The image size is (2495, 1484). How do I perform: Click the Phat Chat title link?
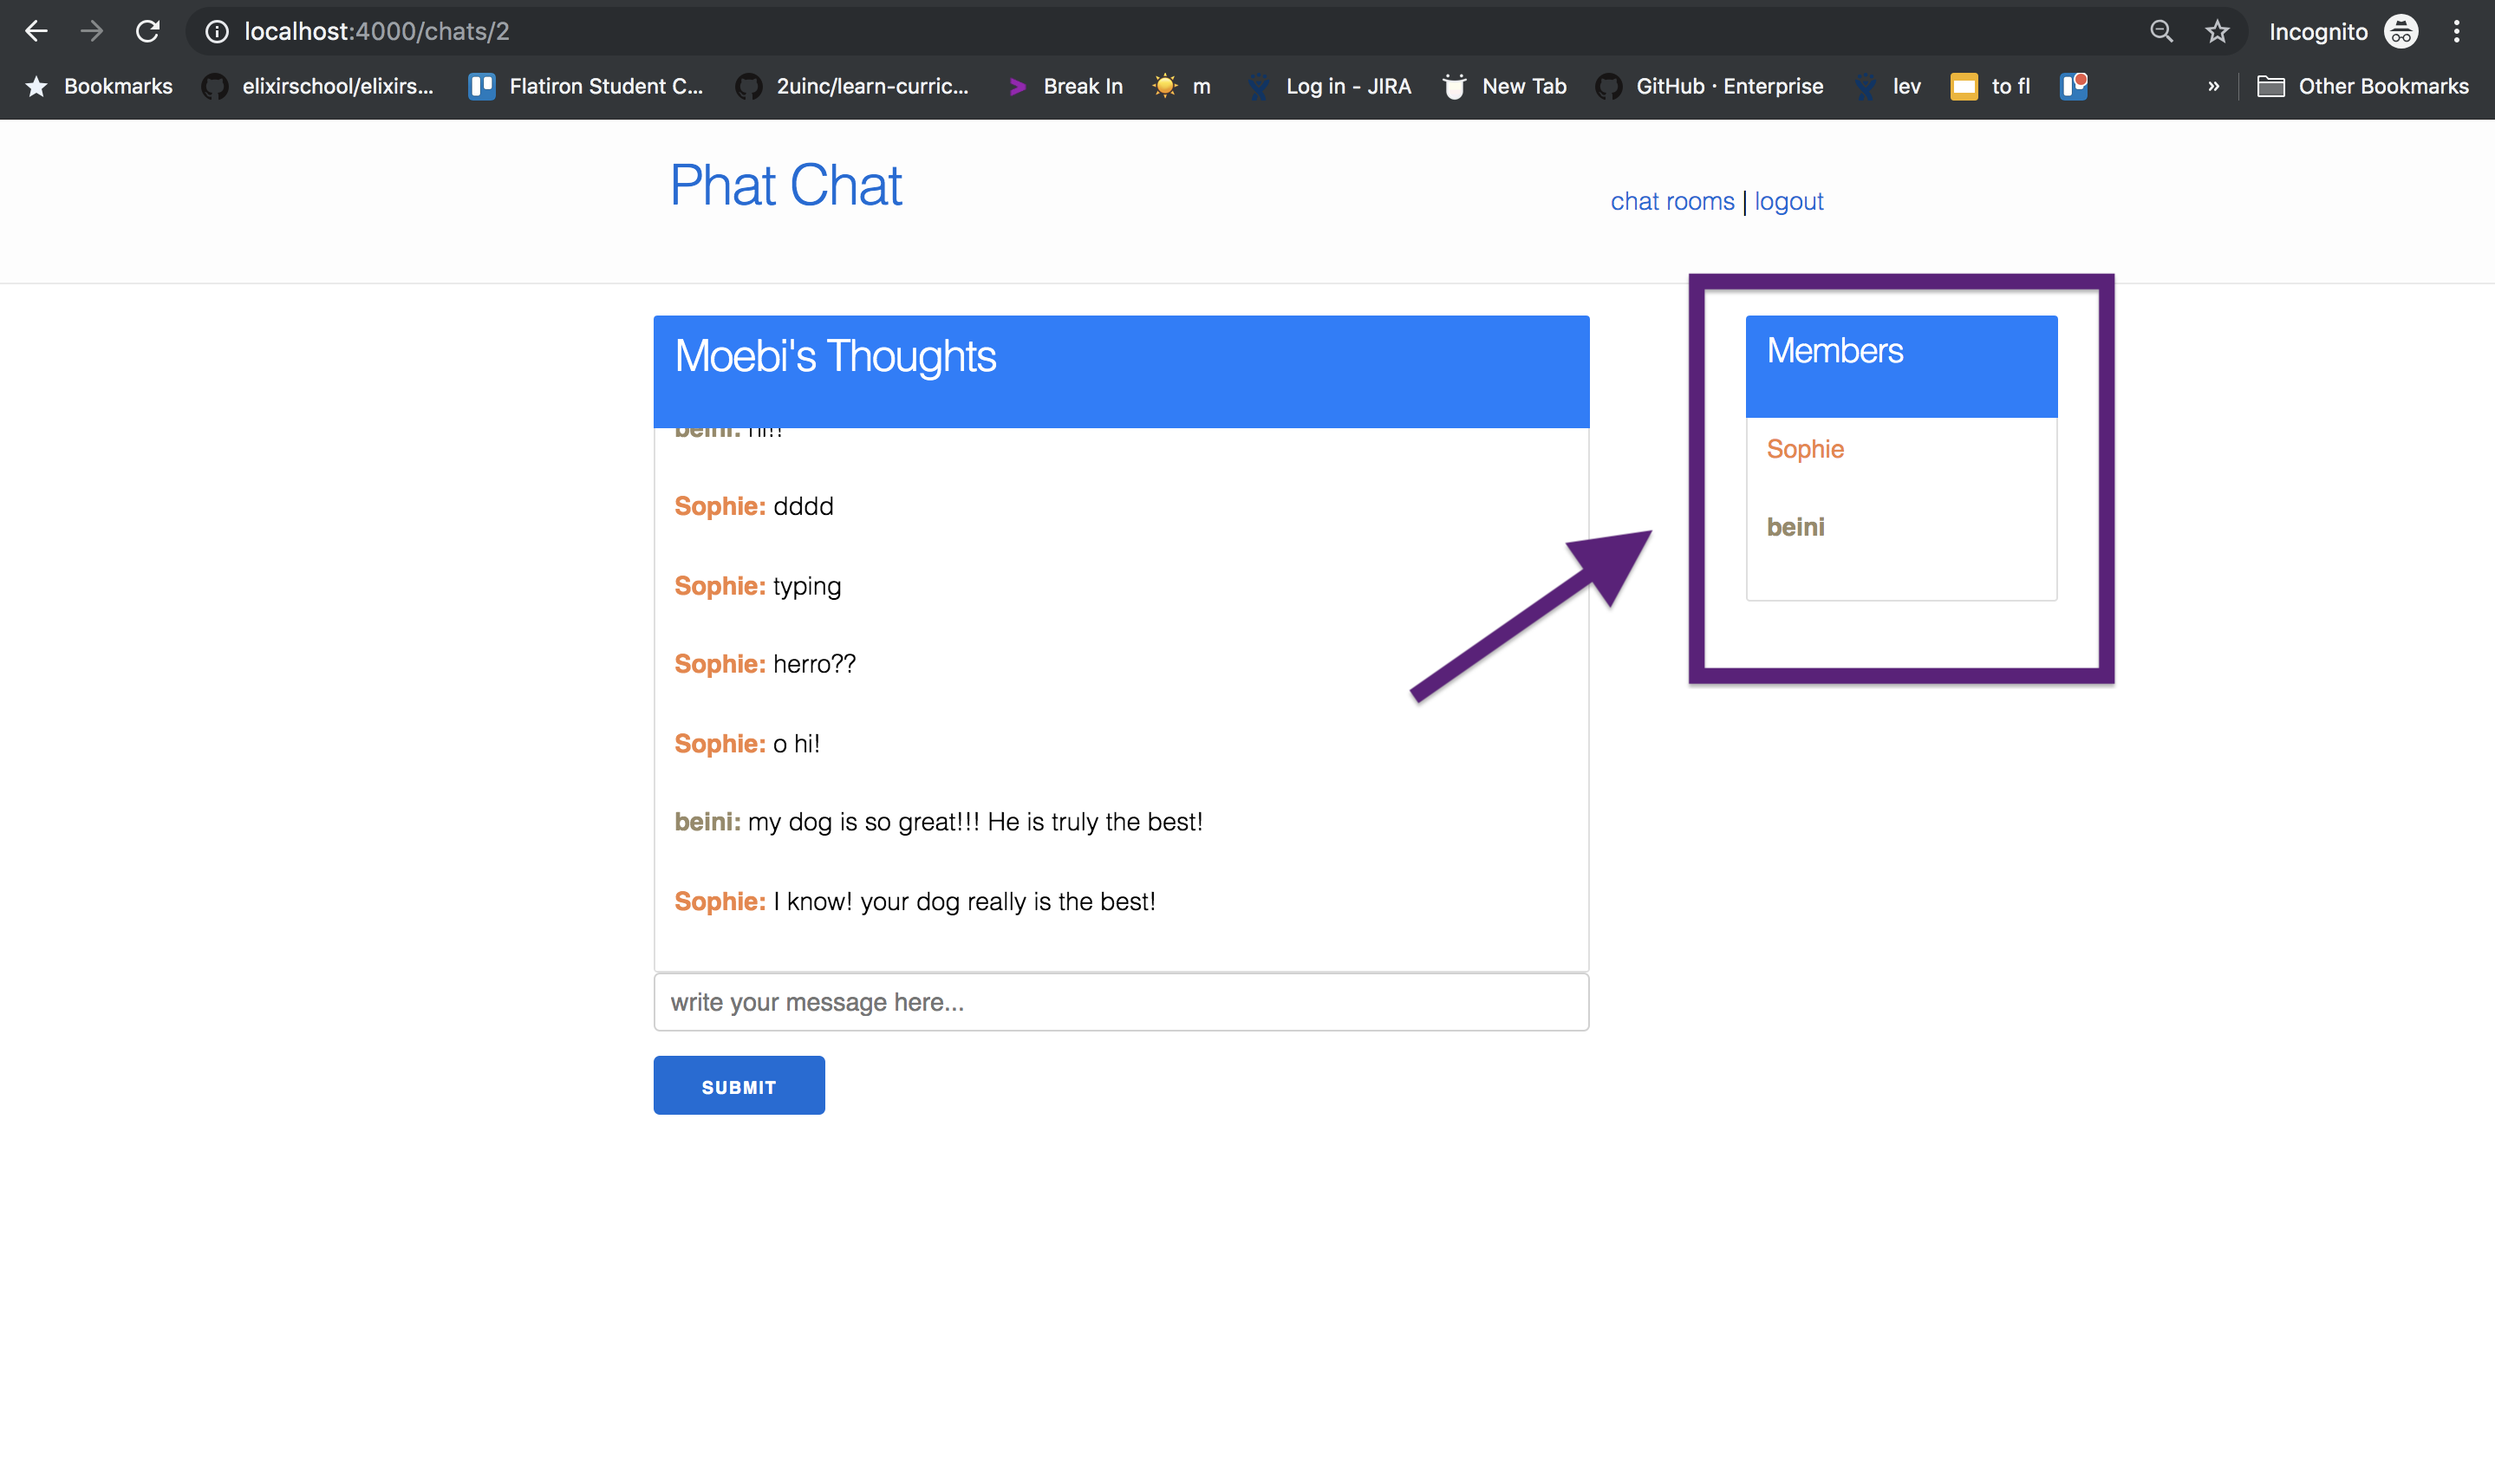tap(785, 185)
